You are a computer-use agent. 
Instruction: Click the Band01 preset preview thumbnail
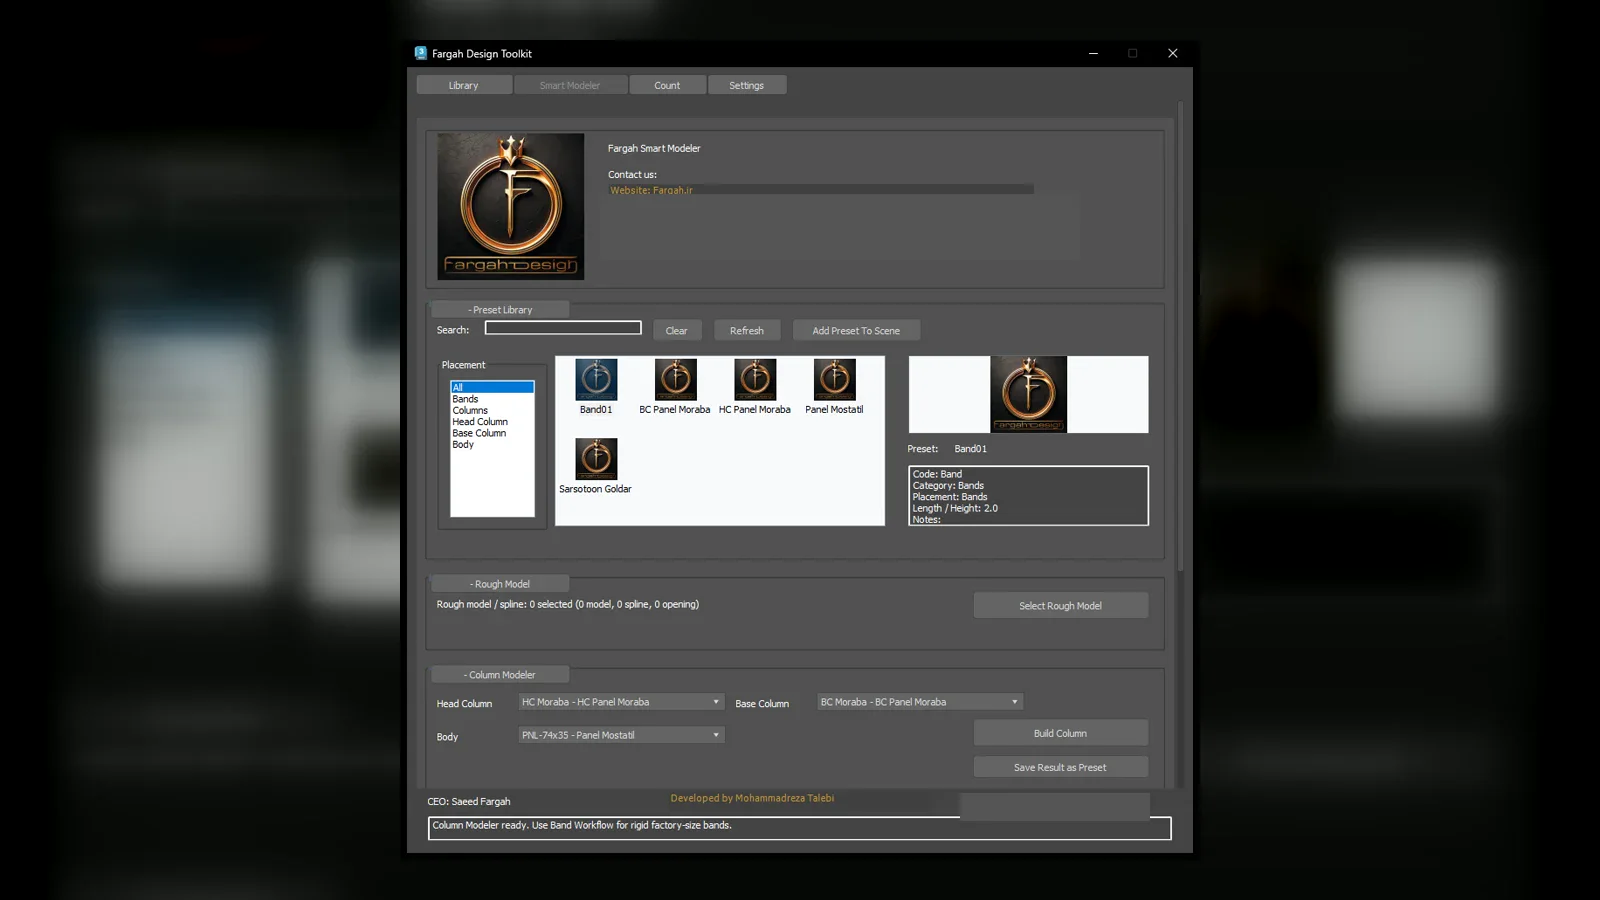pyautogui.click(x=1028, y=394)
